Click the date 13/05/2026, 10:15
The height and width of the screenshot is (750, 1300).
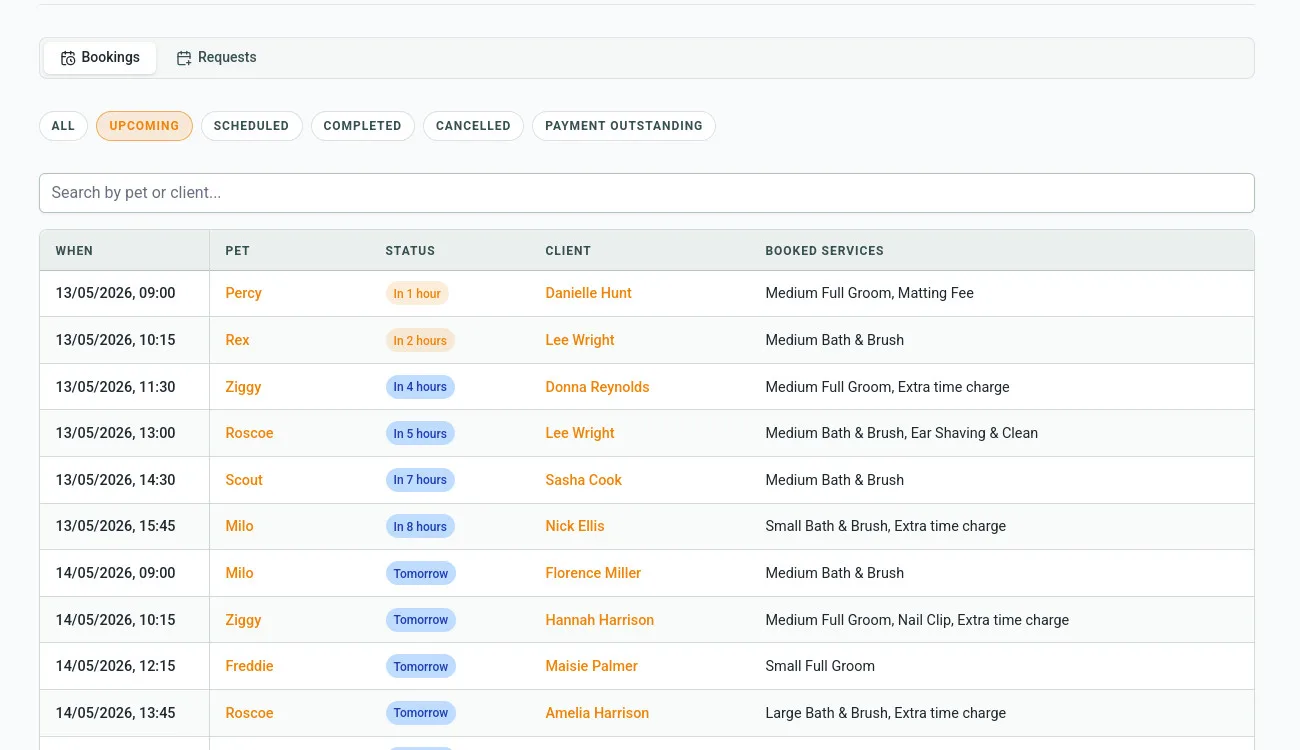click(x=116, y=340)
